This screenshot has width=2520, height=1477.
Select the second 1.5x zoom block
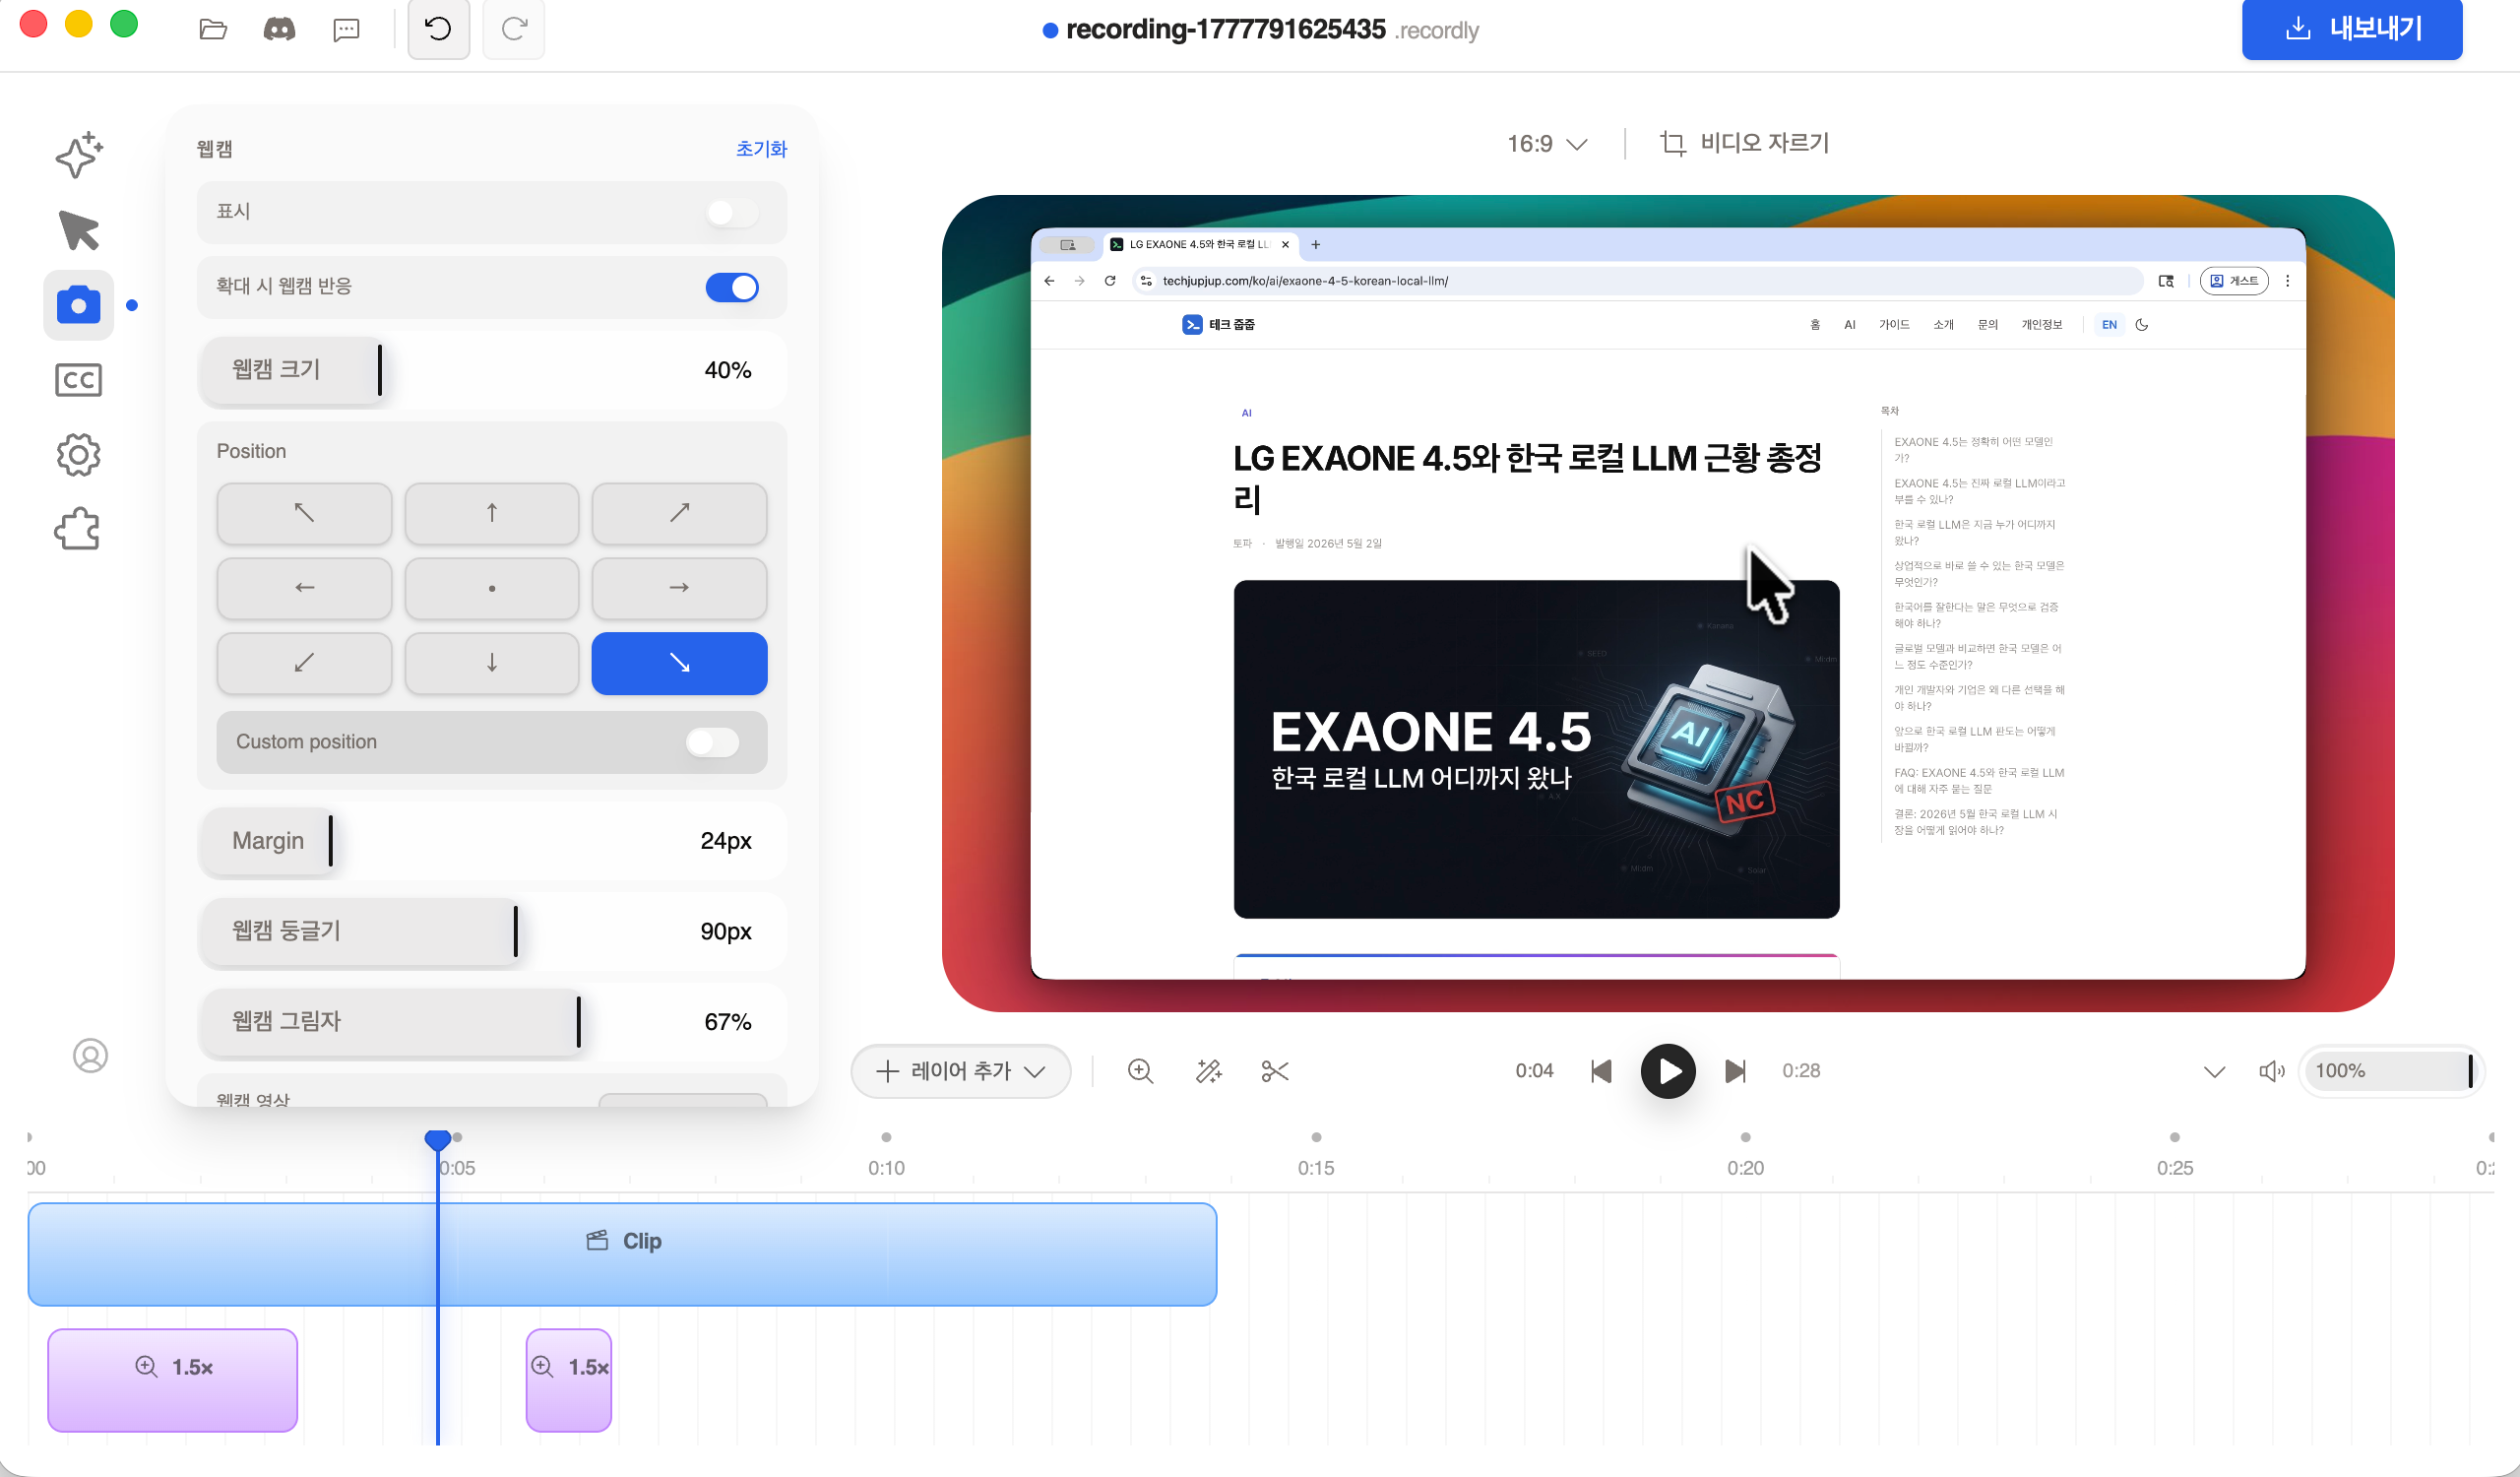(x=568, y=1381)
